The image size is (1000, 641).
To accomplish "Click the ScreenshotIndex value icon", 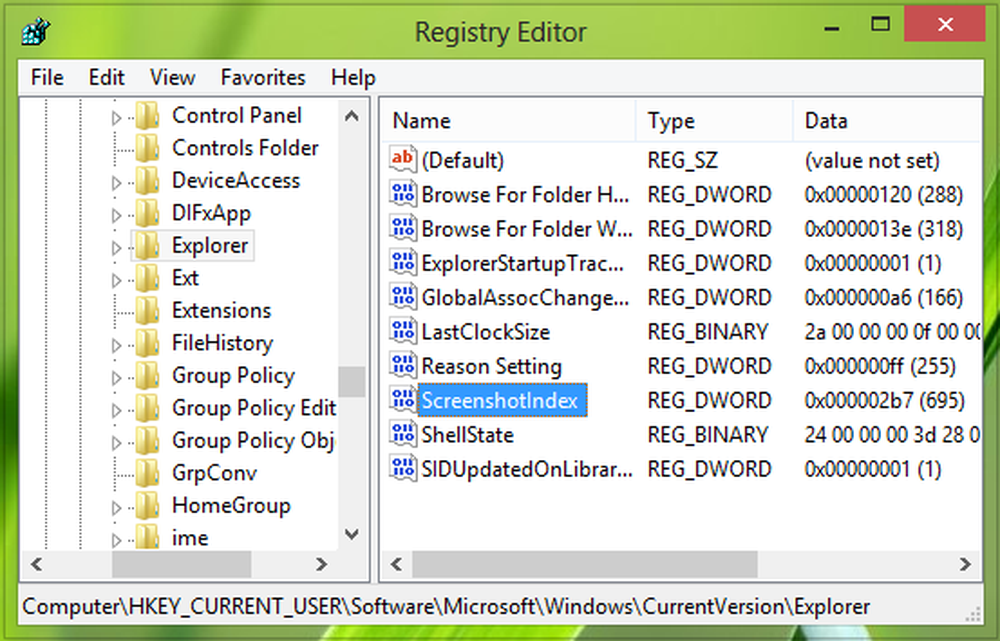I will click(x=403, y=400).
